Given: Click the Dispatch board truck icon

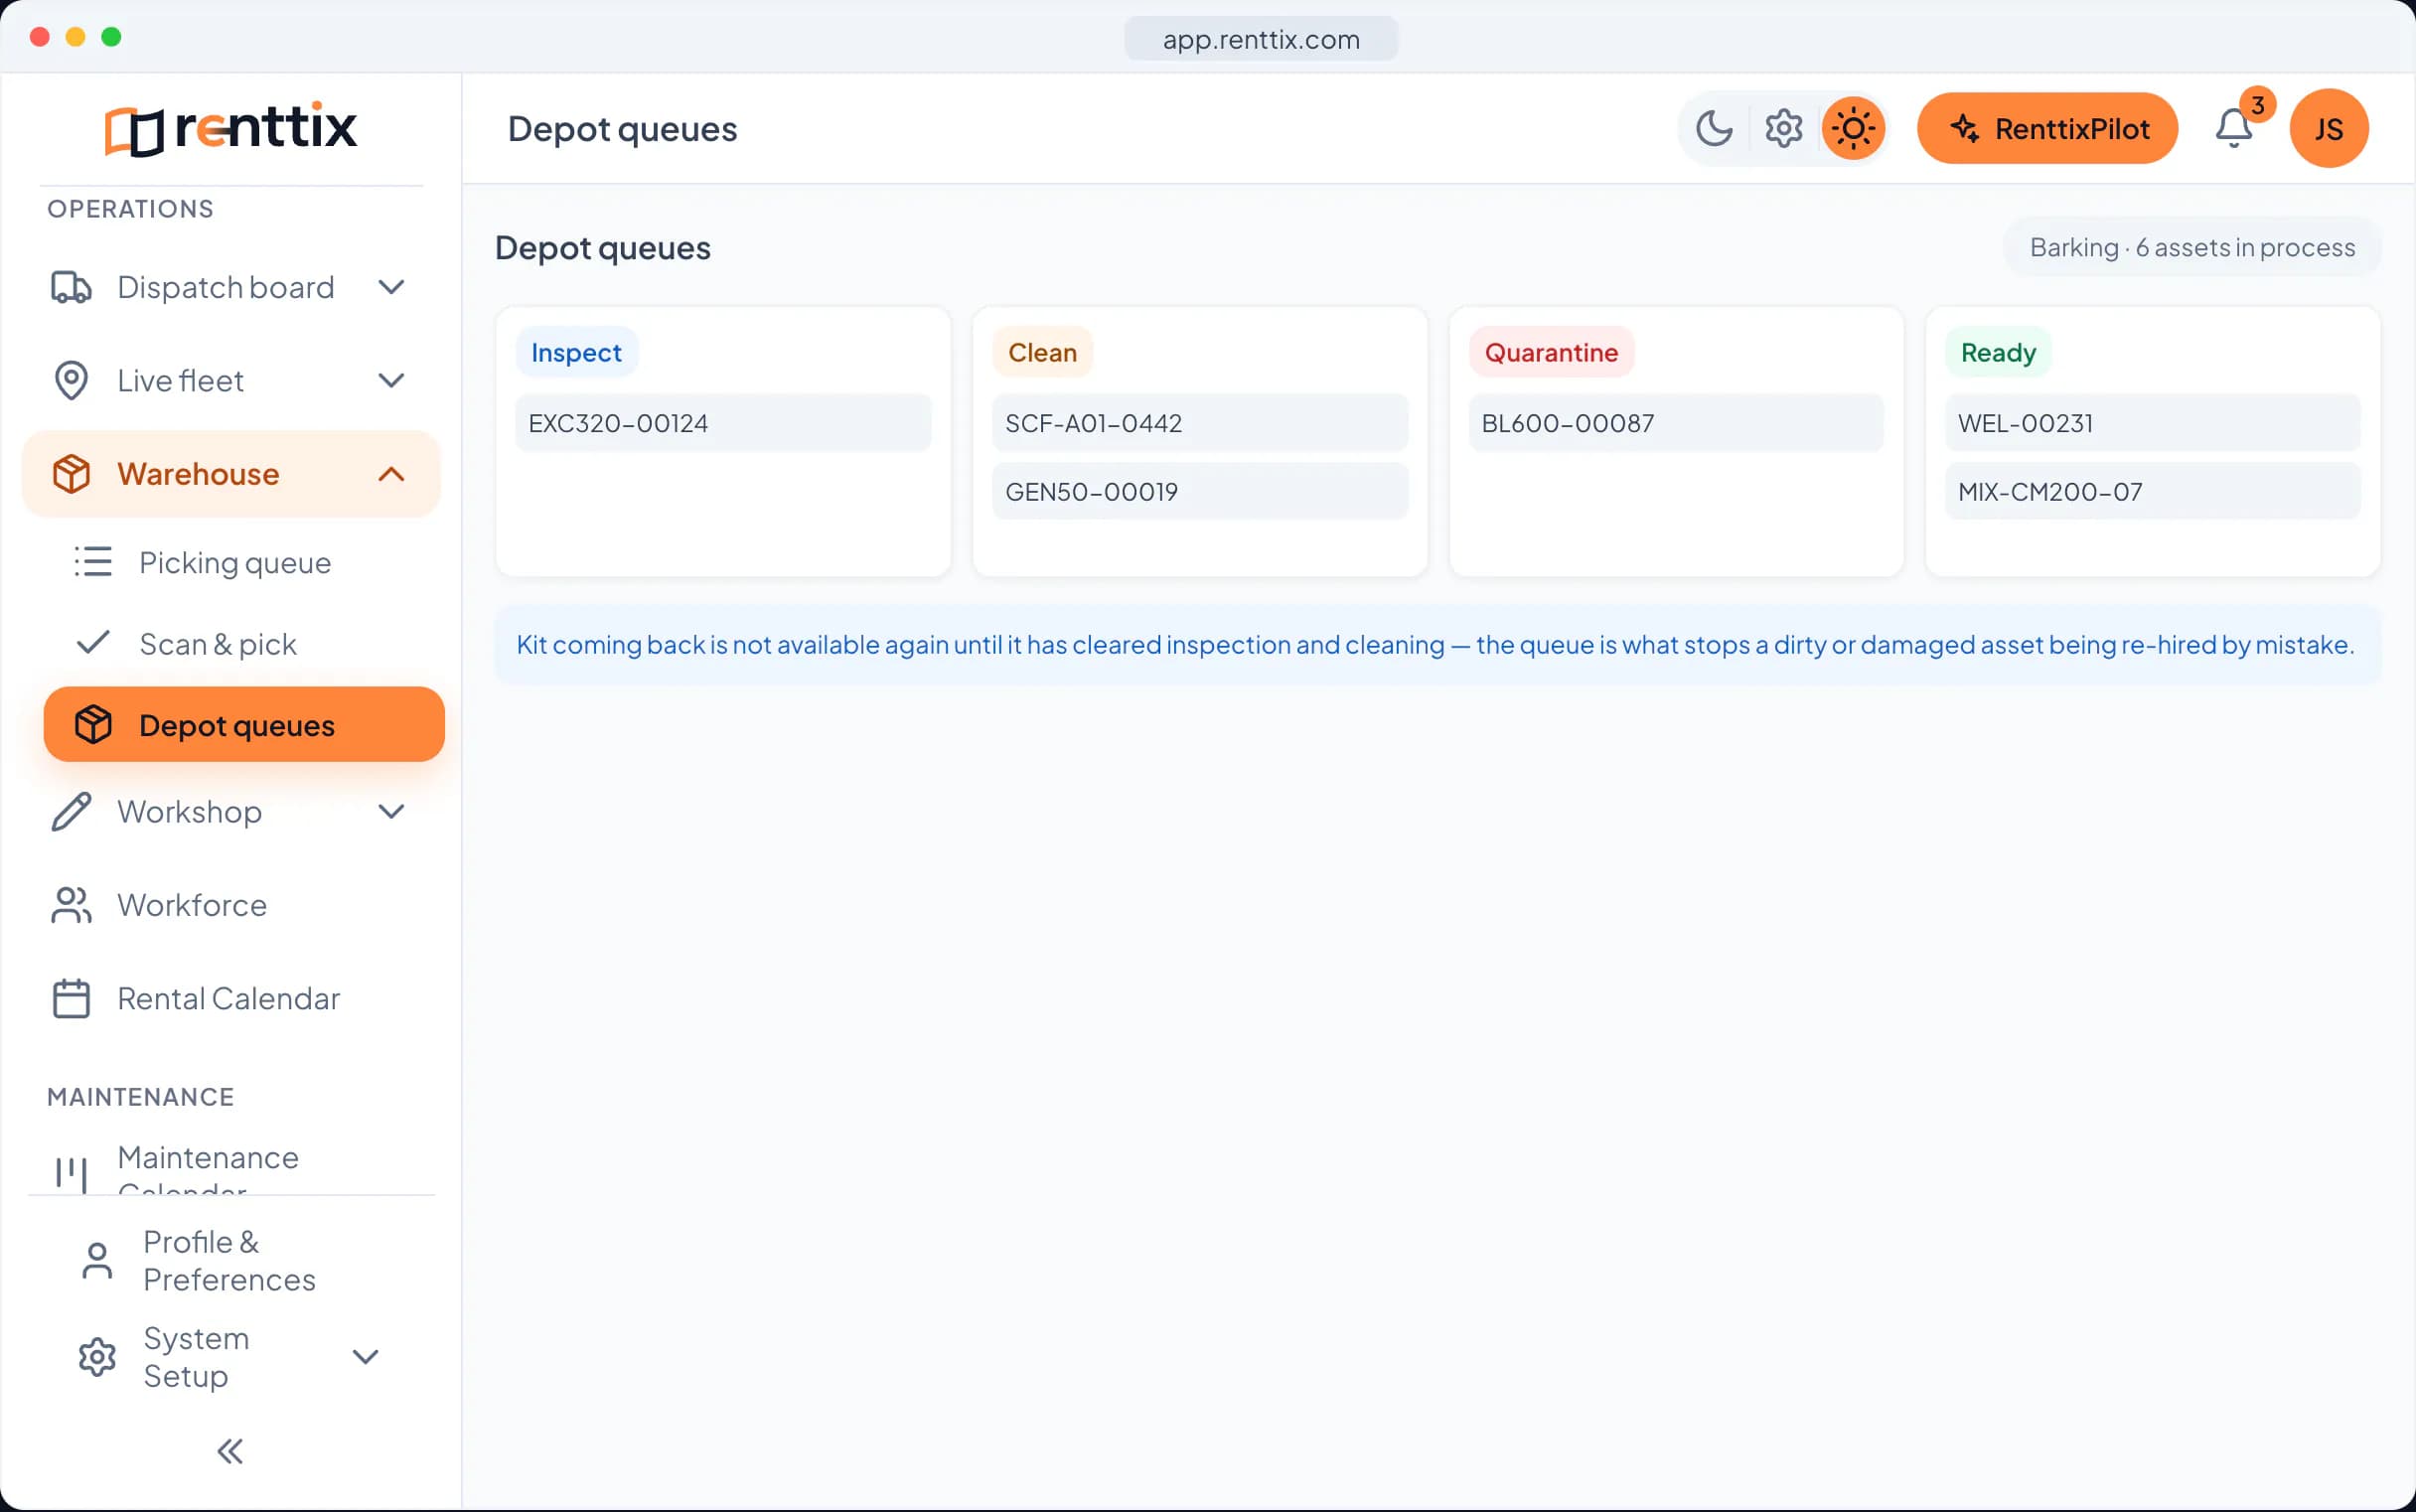Looking at the screenshot, I should (x=71, y=288).
